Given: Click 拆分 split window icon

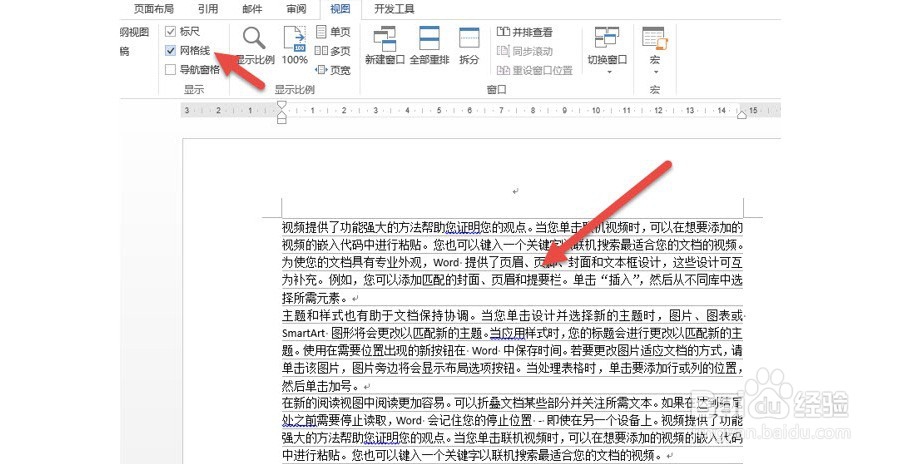Looking at the screenshot, I should [x=469, y=45].
